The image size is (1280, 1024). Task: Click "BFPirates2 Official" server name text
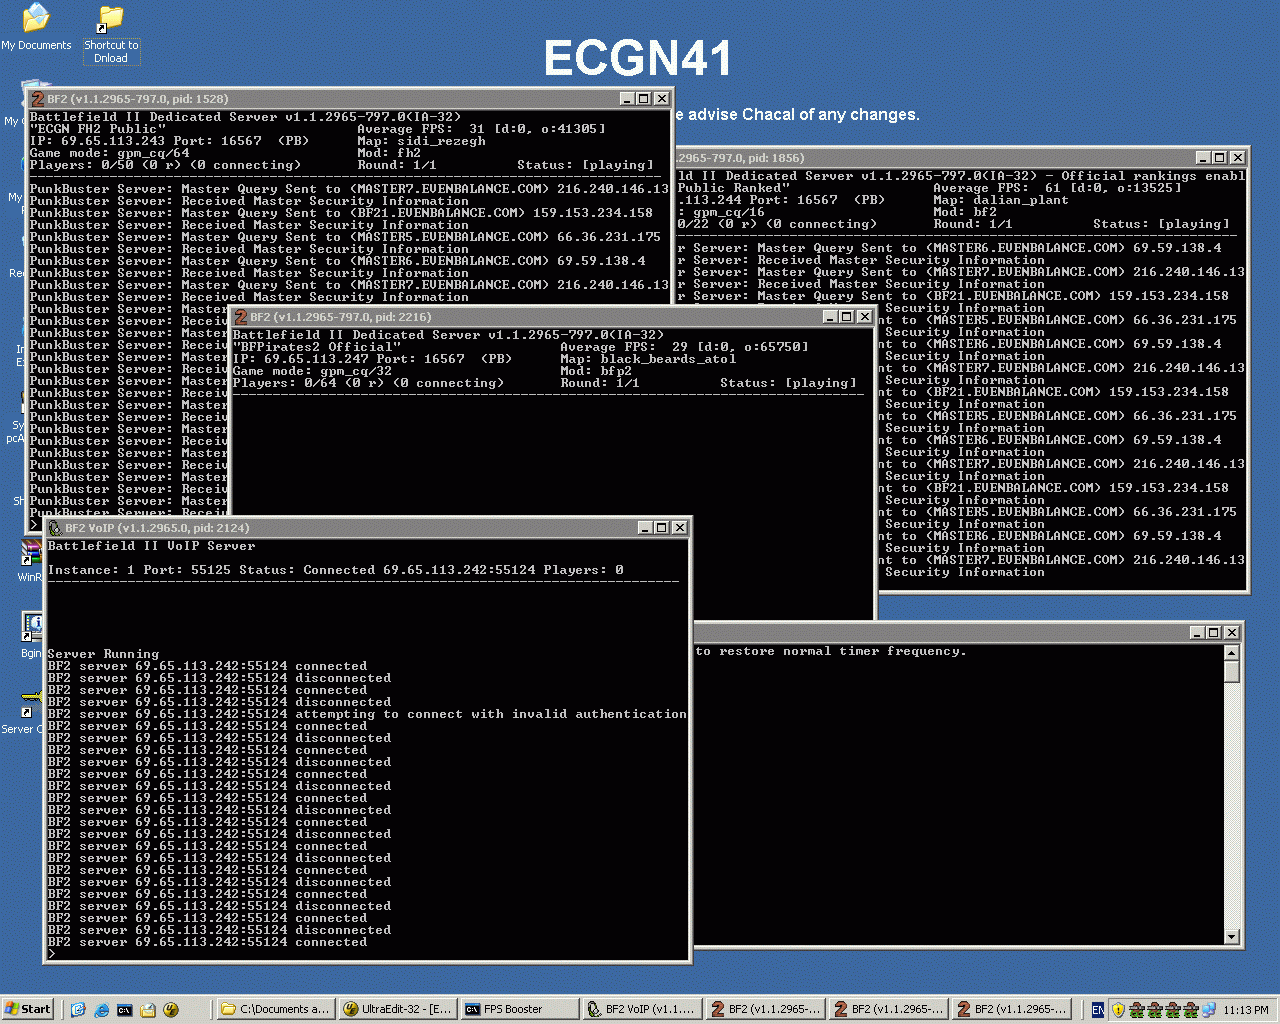point(316,347)
